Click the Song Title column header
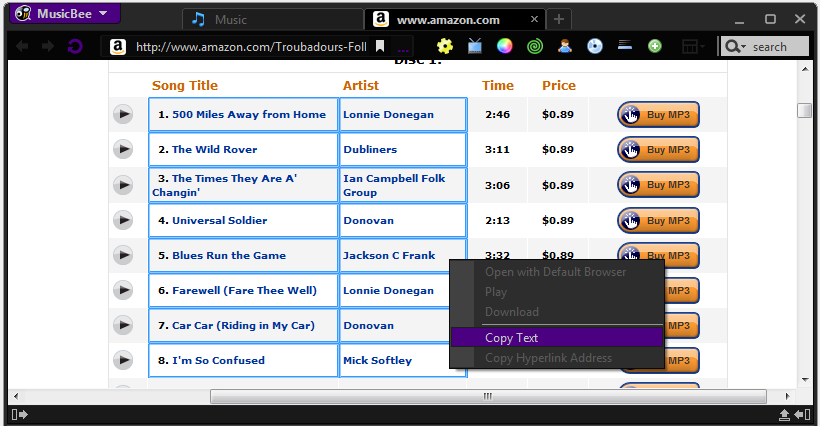Screen dimensions: 820x426 [x=185, y=85]
